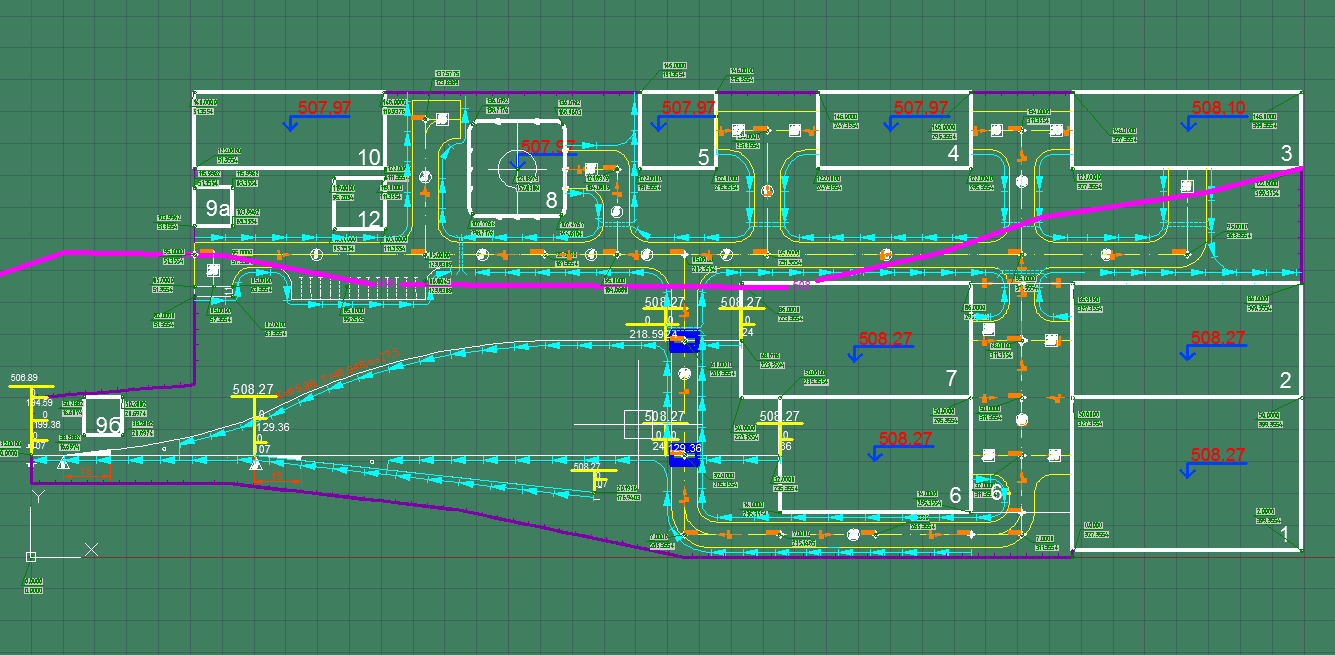Click the UCS Y axis label

coord(38,495)
